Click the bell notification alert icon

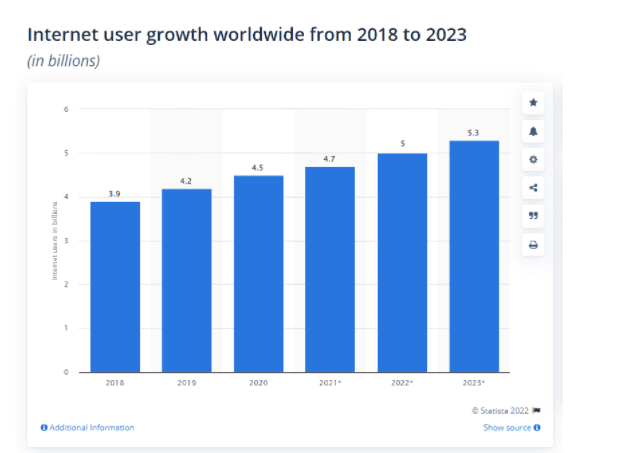(x=533, y=131)
